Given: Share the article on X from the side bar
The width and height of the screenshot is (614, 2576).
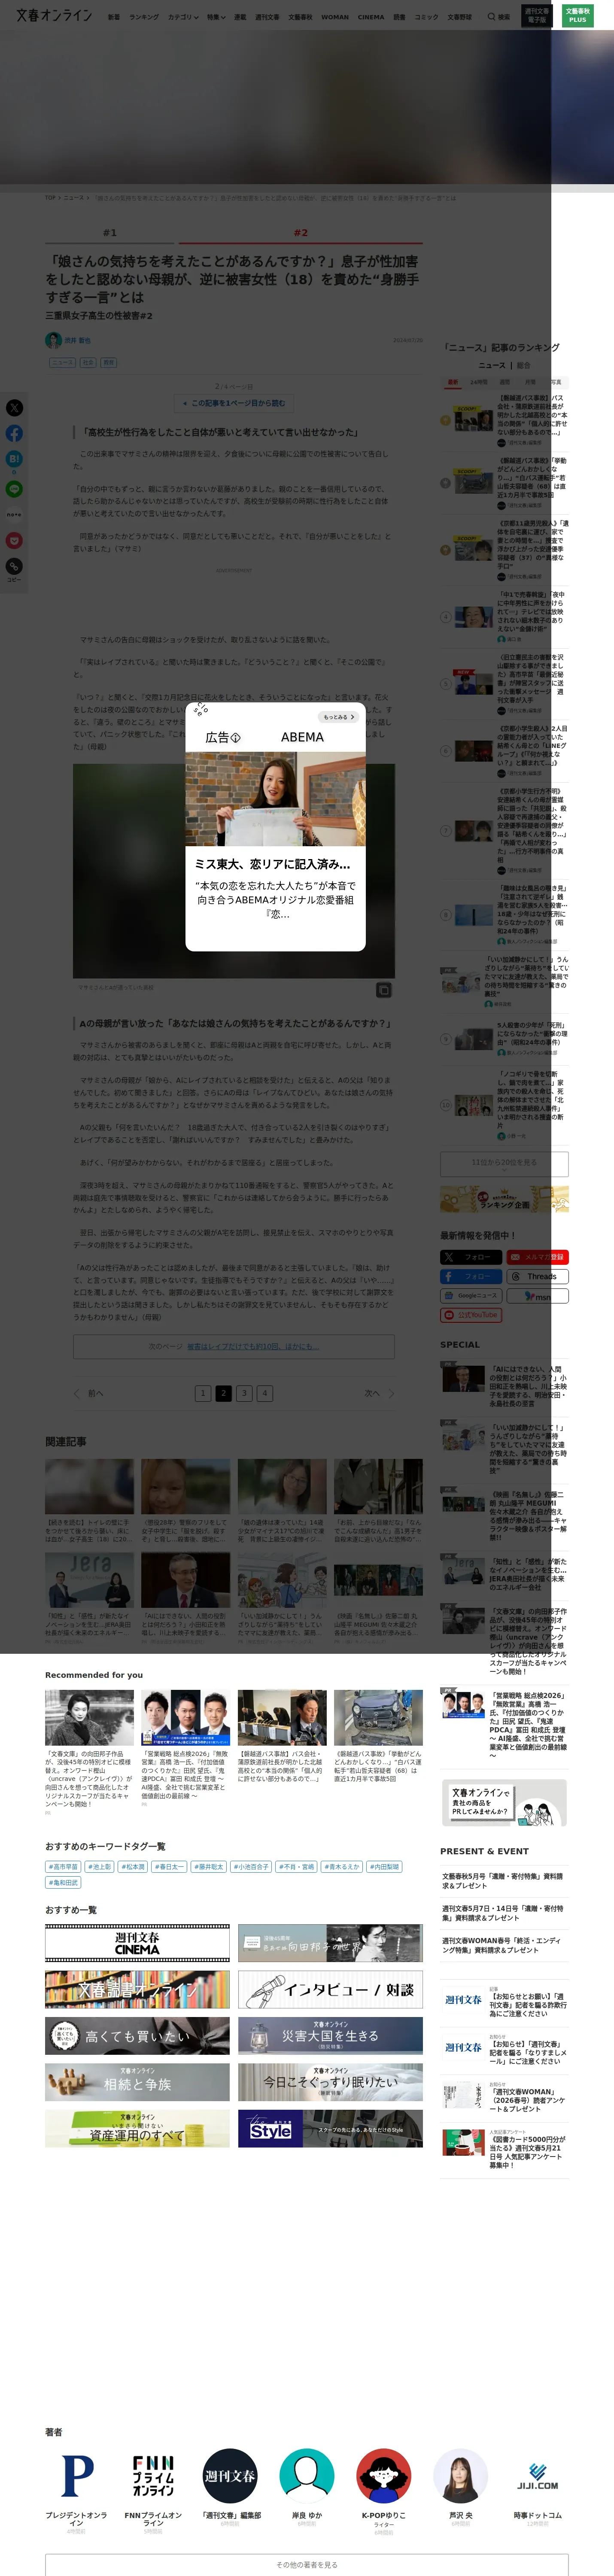Looking at the screenshot, I should click(x=14, y=408).
